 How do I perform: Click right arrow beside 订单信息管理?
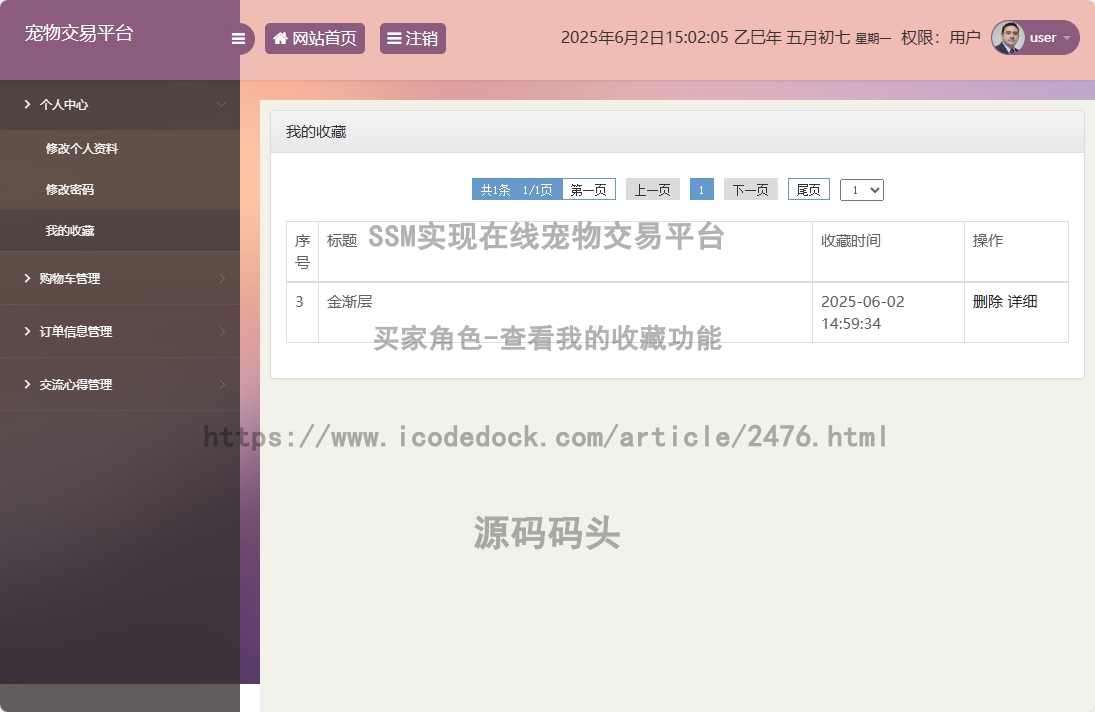click(222, 332)
